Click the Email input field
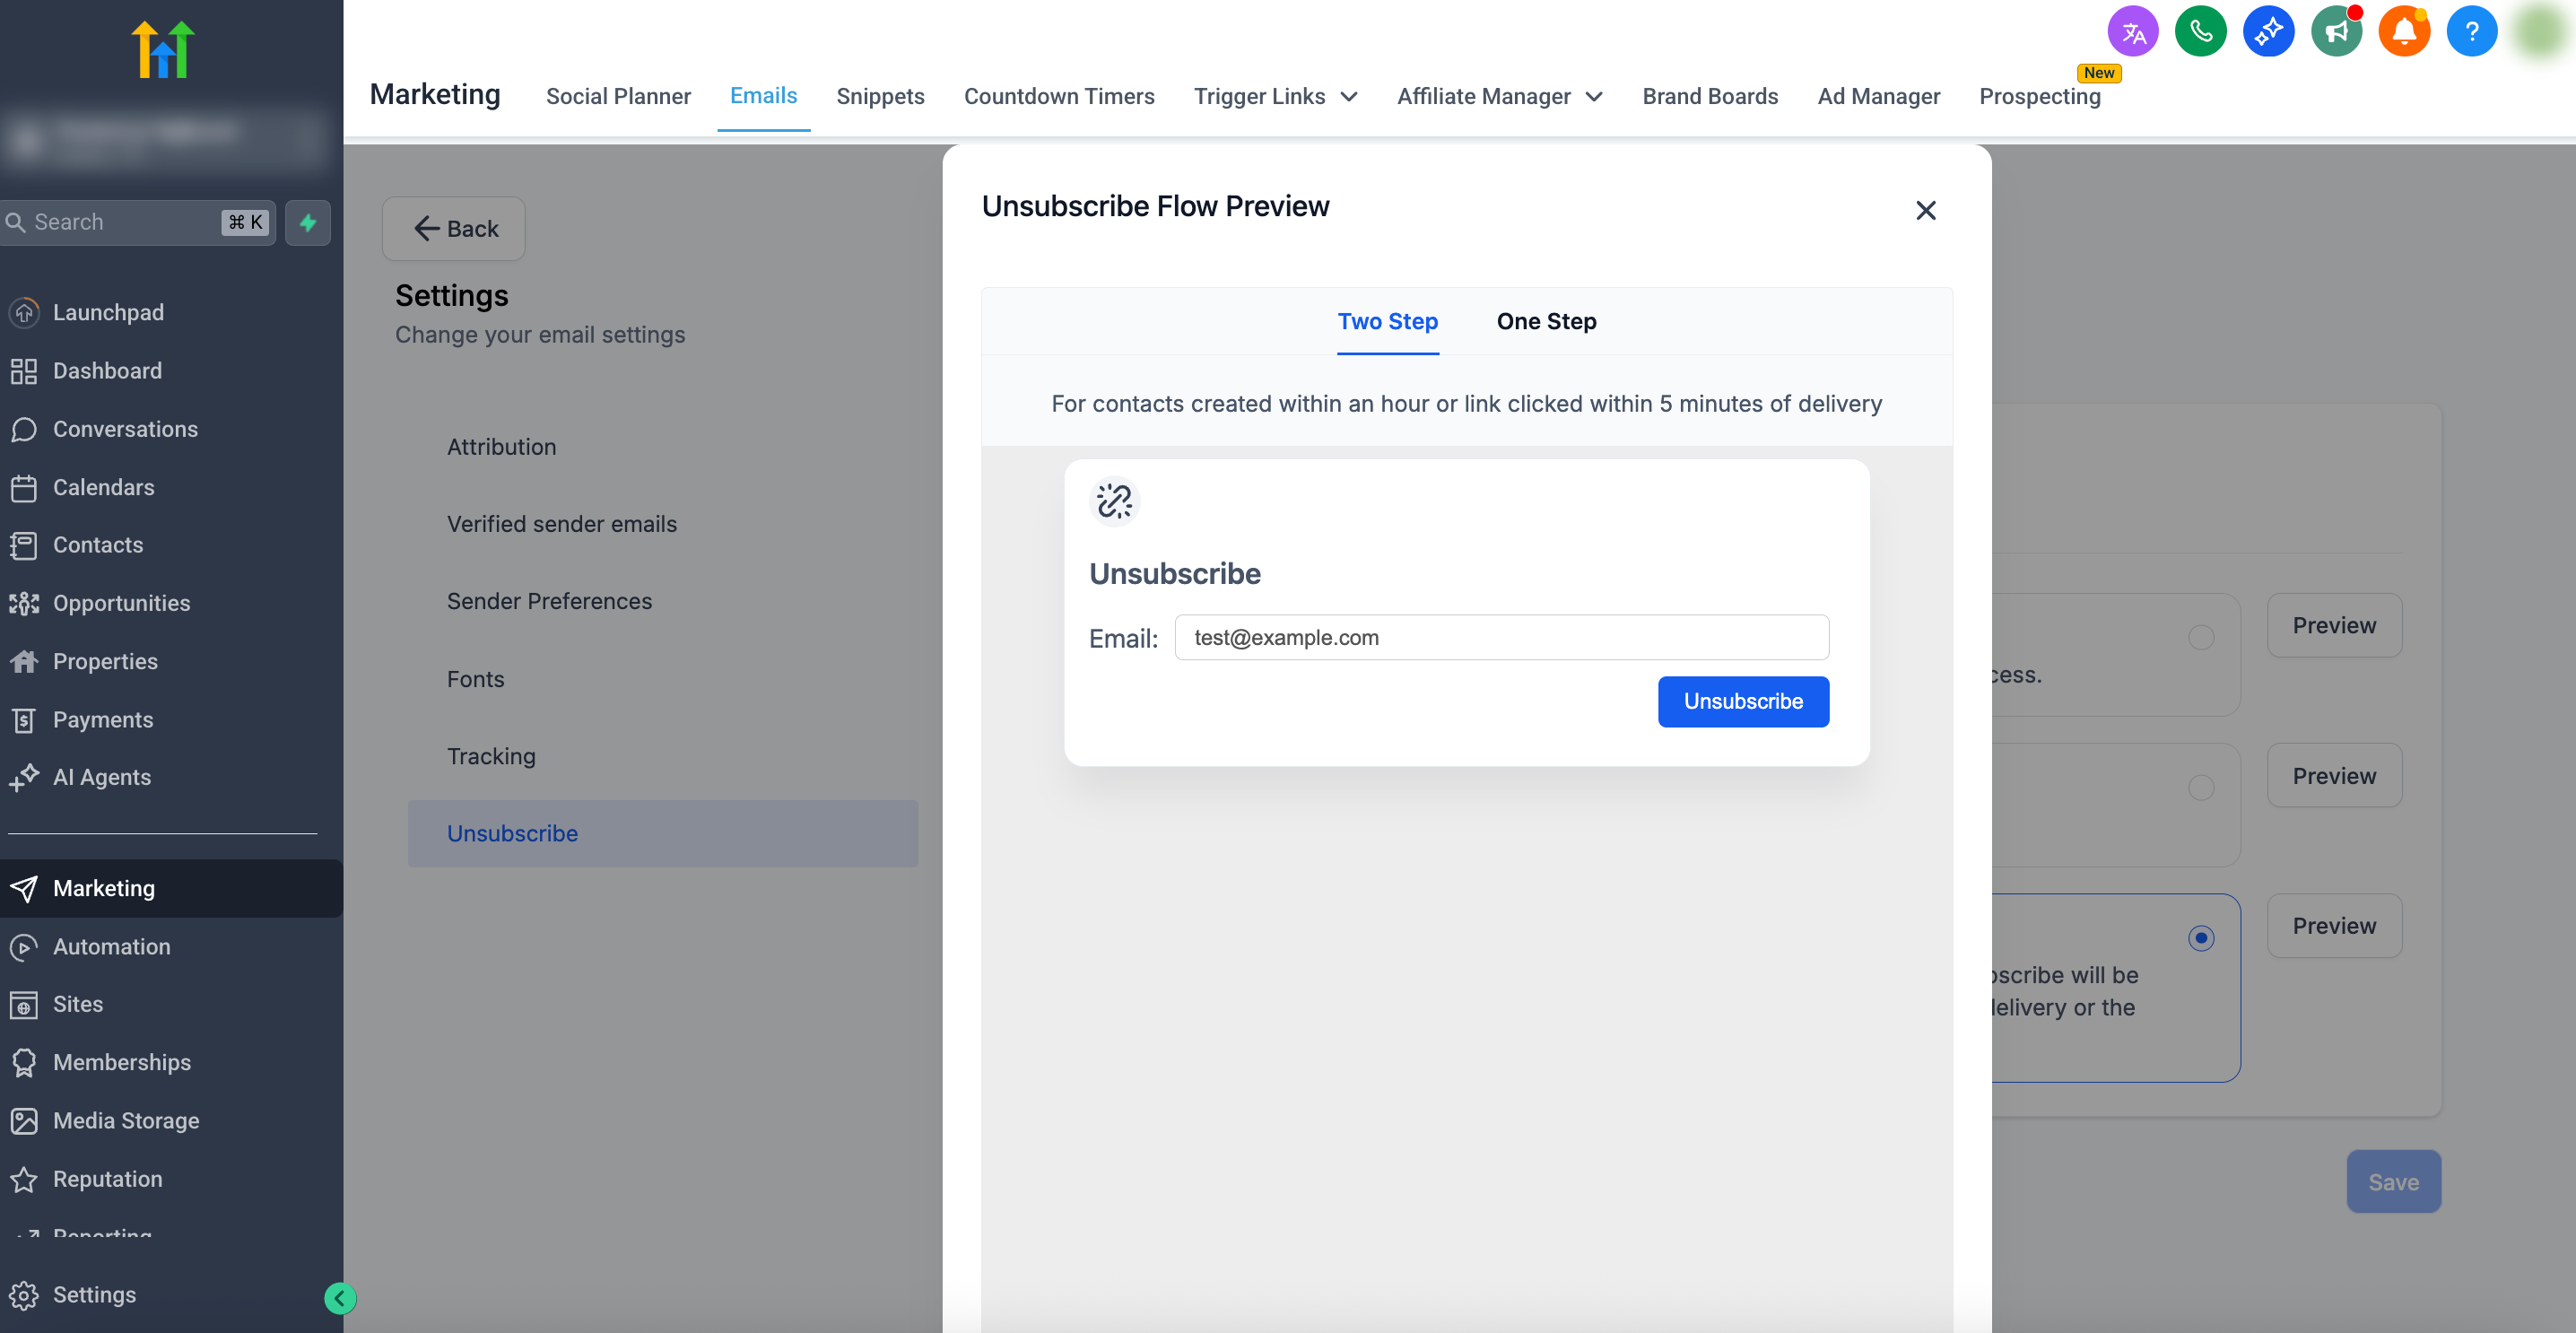 coord(1501,637)
